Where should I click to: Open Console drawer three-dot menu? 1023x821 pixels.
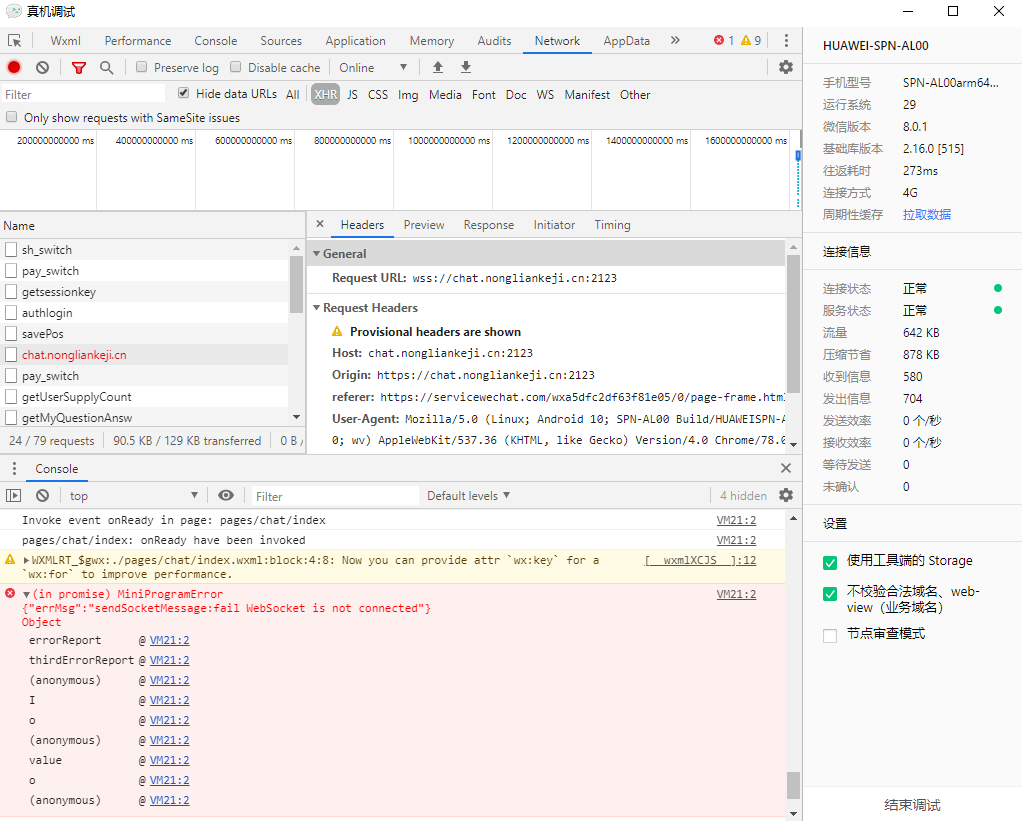(x=14, y=469)
